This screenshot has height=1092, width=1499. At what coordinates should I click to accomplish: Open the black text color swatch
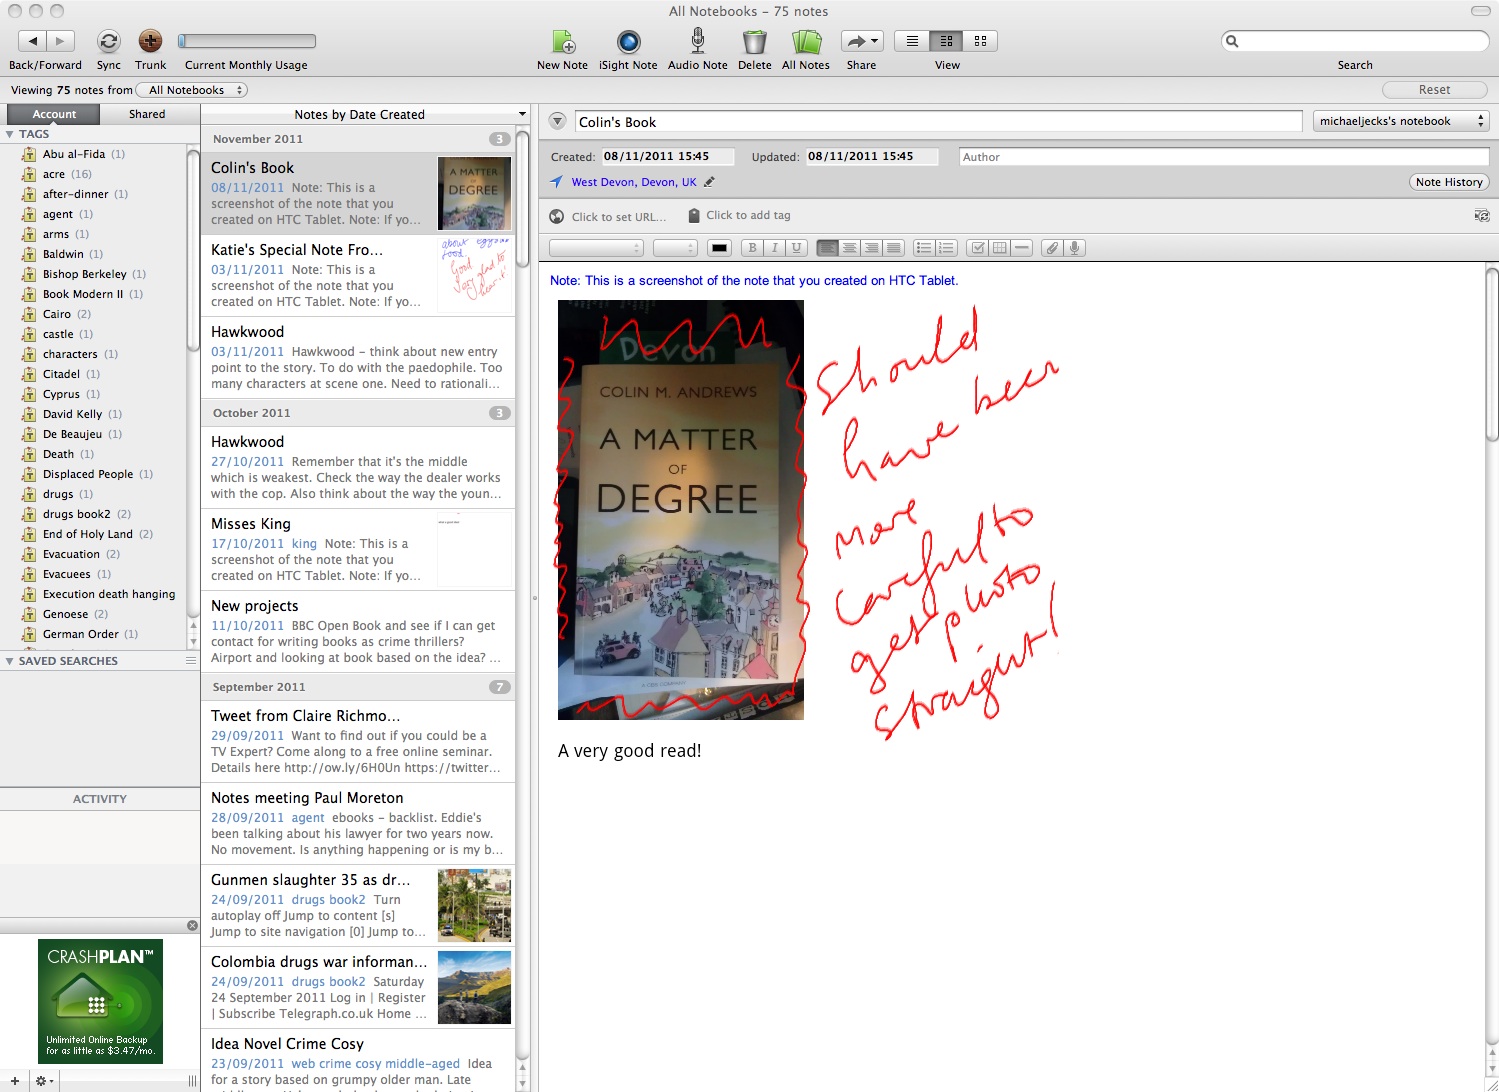[x=719, y=248]
